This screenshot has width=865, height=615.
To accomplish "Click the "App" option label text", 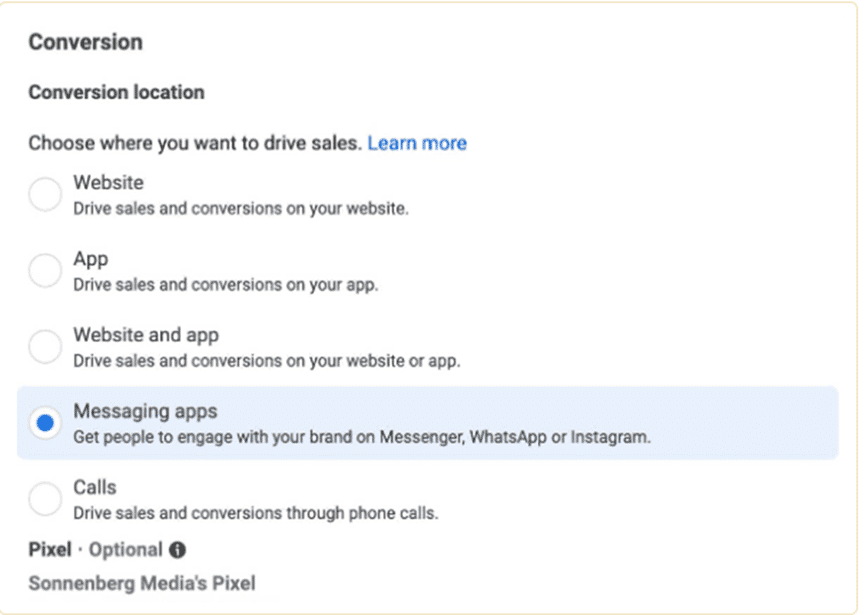I will (90, 259).
